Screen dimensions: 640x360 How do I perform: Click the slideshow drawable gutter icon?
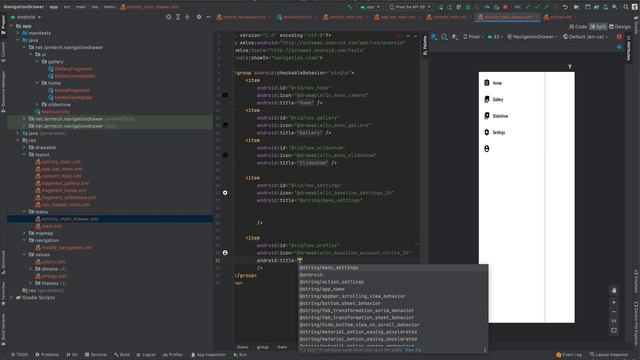(225, 155)
